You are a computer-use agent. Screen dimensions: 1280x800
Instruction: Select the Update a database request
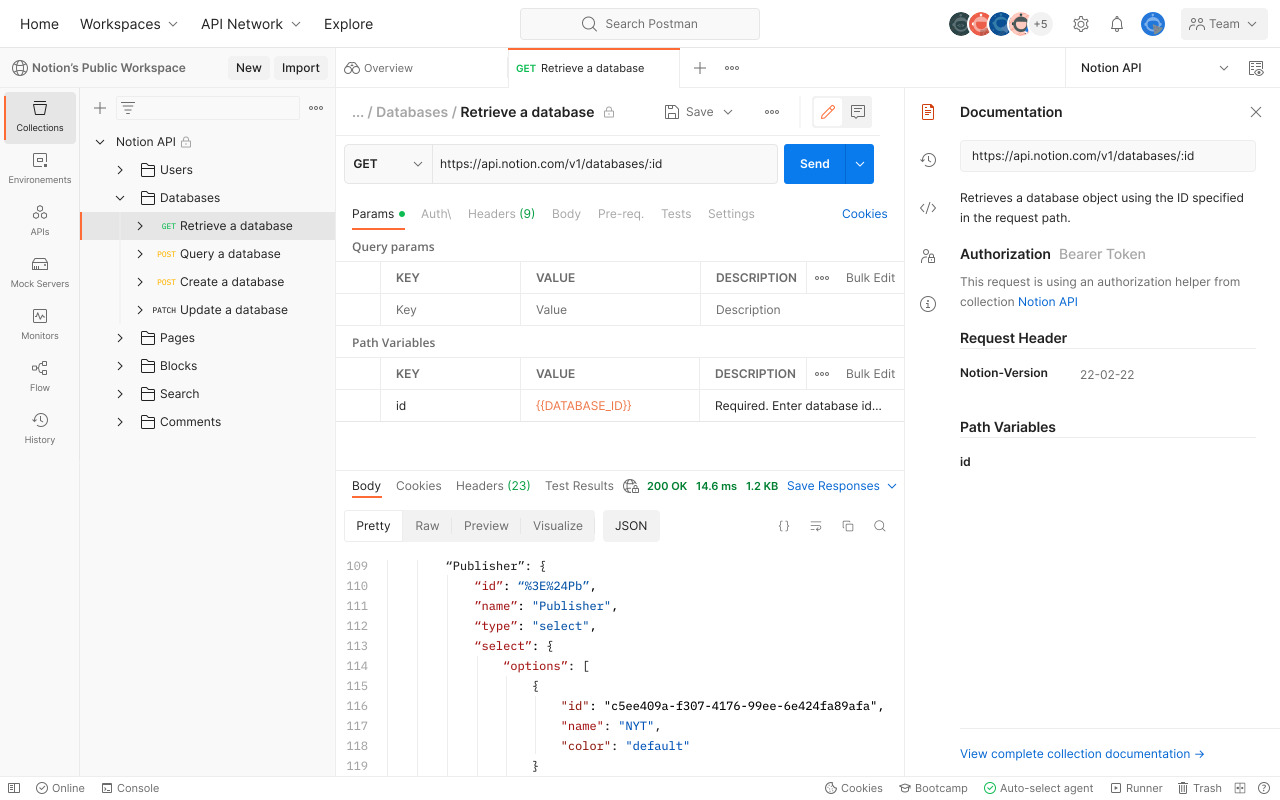click(208, 310)
